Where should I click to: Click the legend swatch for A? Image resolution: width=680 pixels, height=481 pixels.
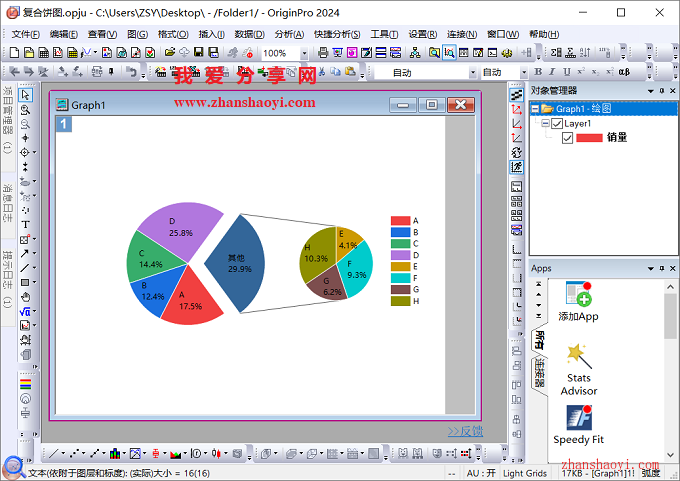[x=400, y=221]
